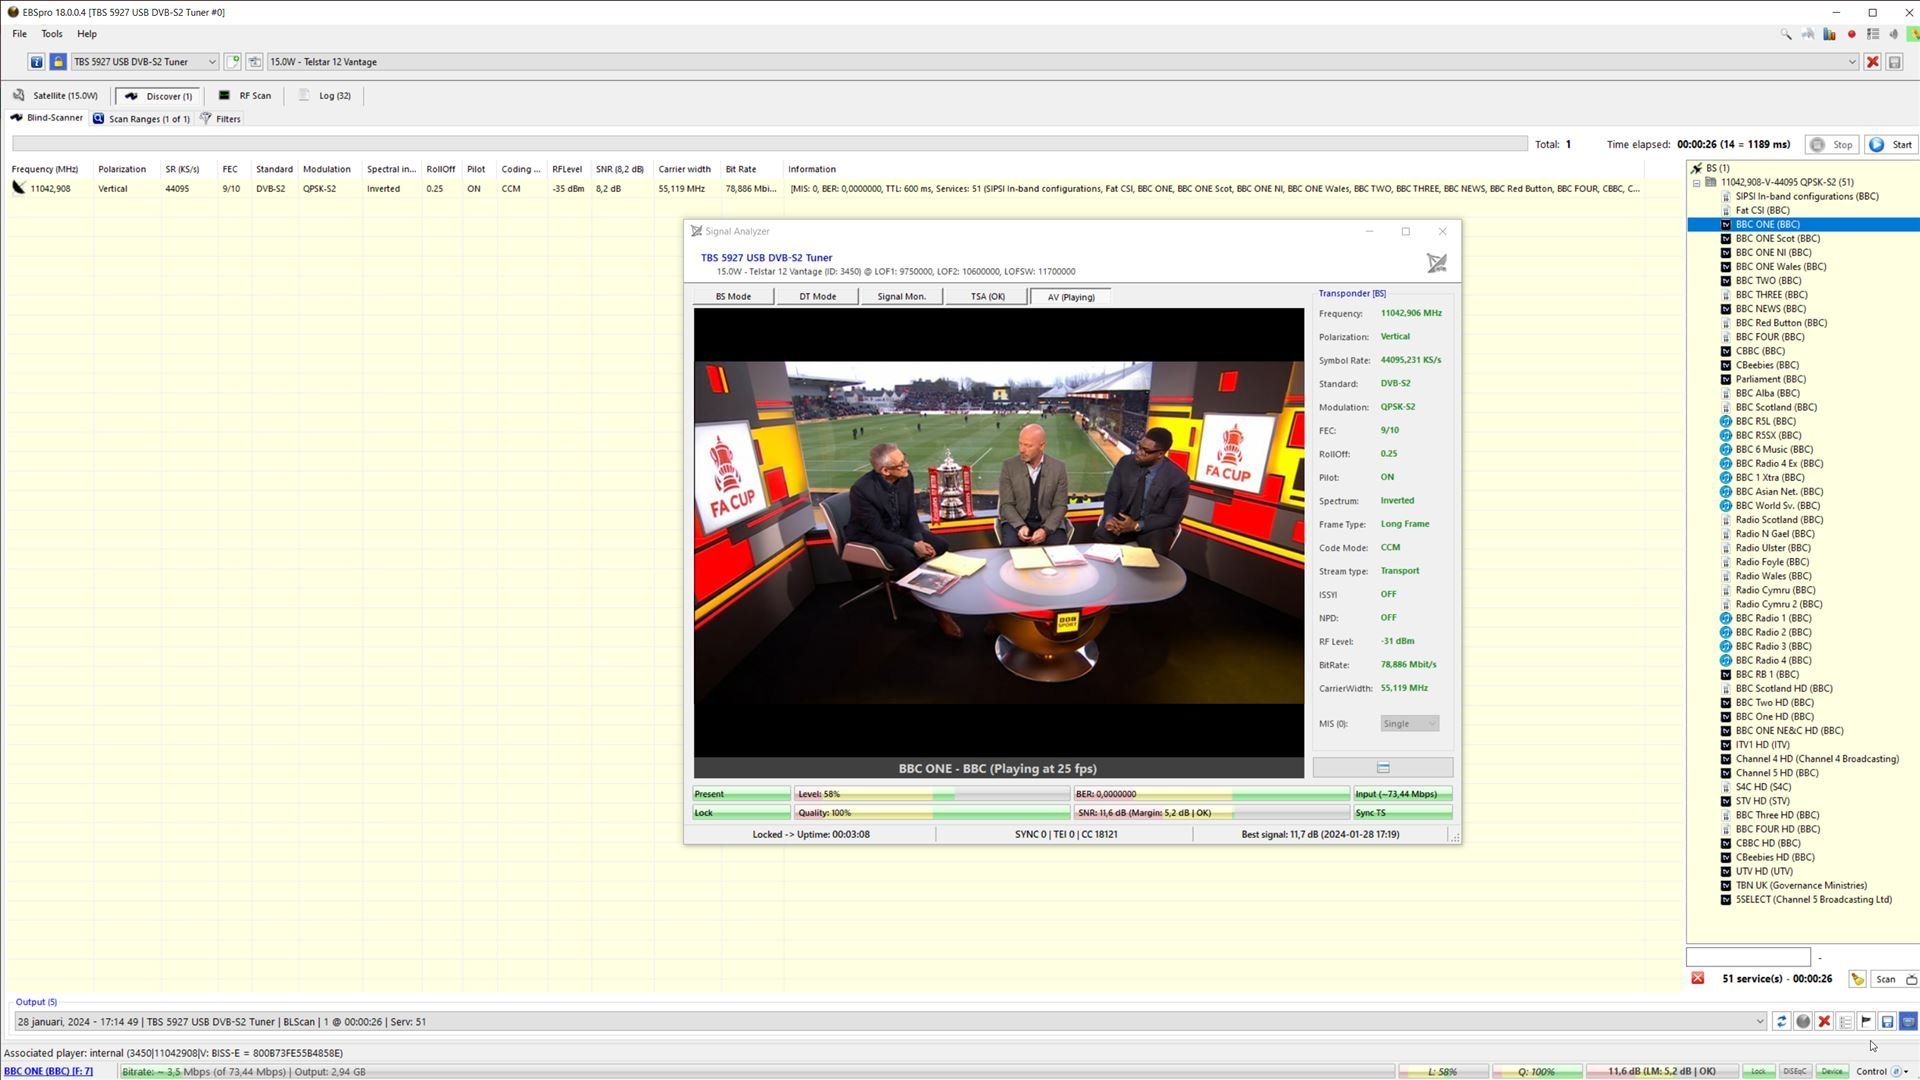Open the Control dropdown in status bar
Screen dimensions: 1920x1080
1882,1072
